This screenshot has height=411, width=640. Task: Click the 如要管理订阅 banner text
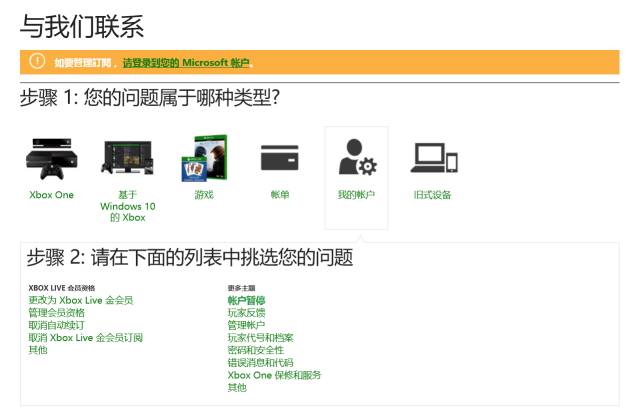83,62
